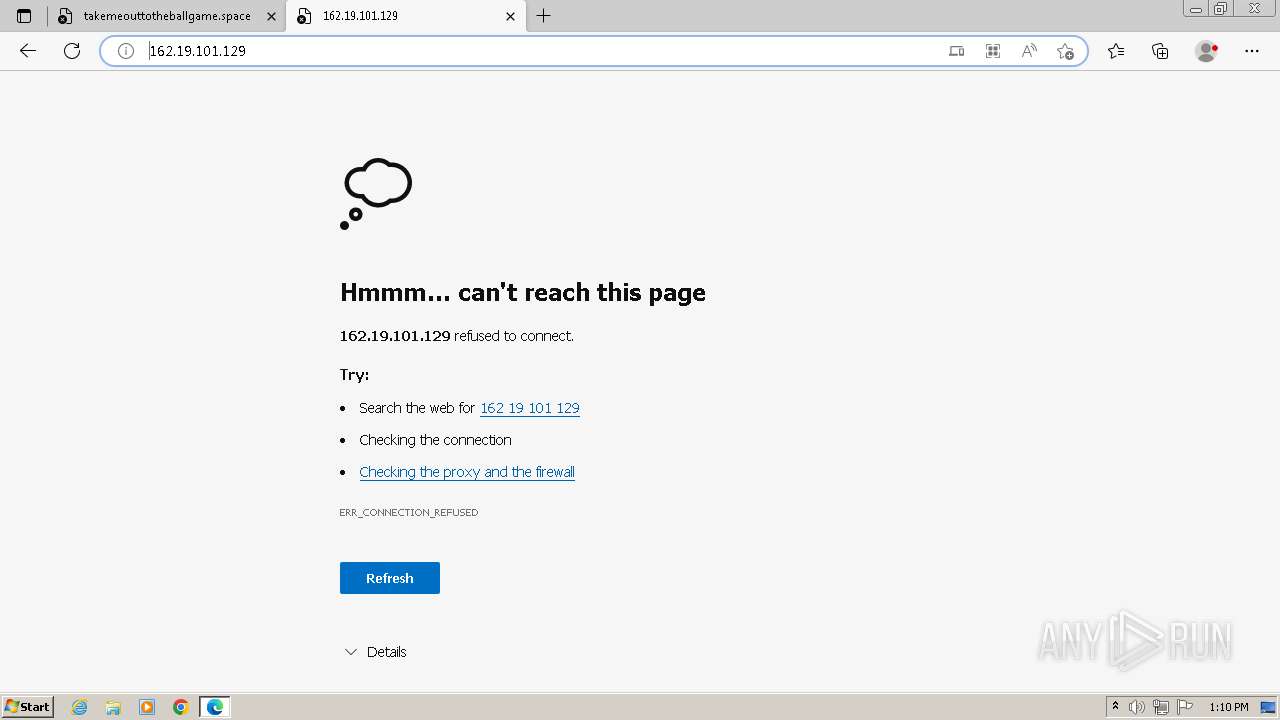The height and width of the screenshot is (720, 1280).
Task: Minimize the Edge browser window
Action: [1196, 9]
